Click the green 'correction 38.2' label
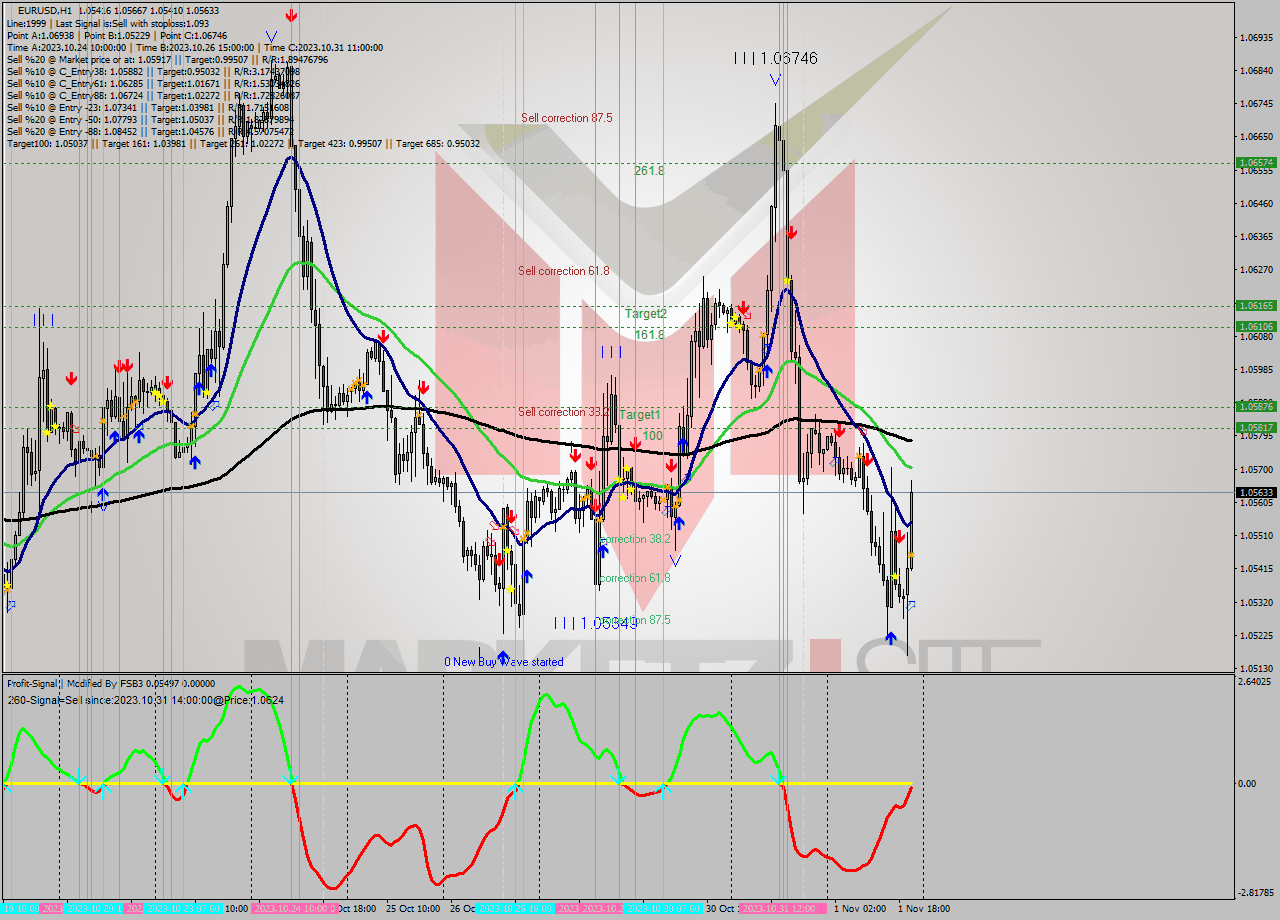Image resolution: width=1280 pixels, height=920 pixels. [x=635, y=539]
